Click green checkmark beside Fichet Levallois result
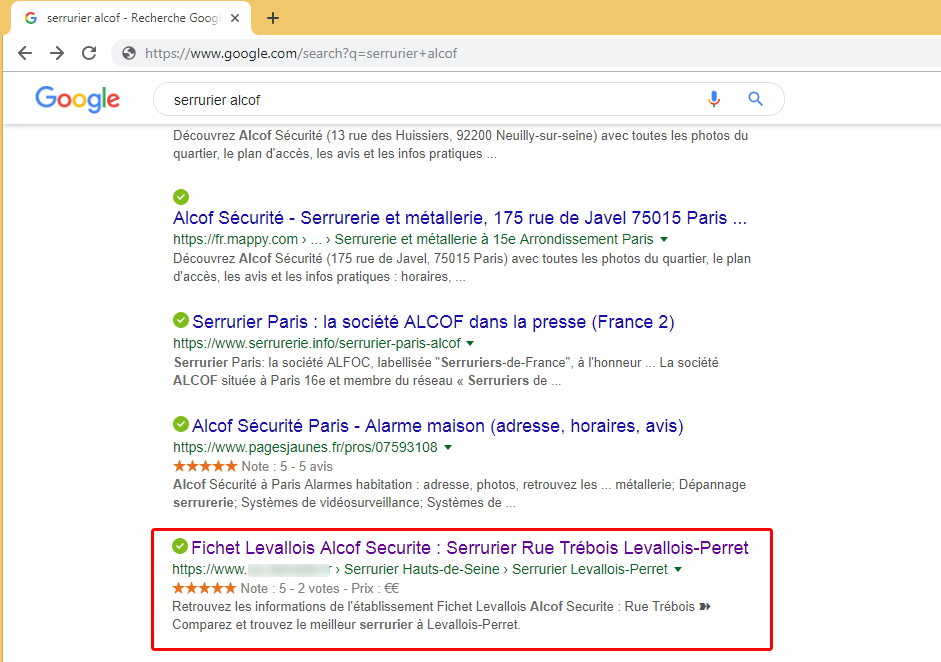 [180, 547]
